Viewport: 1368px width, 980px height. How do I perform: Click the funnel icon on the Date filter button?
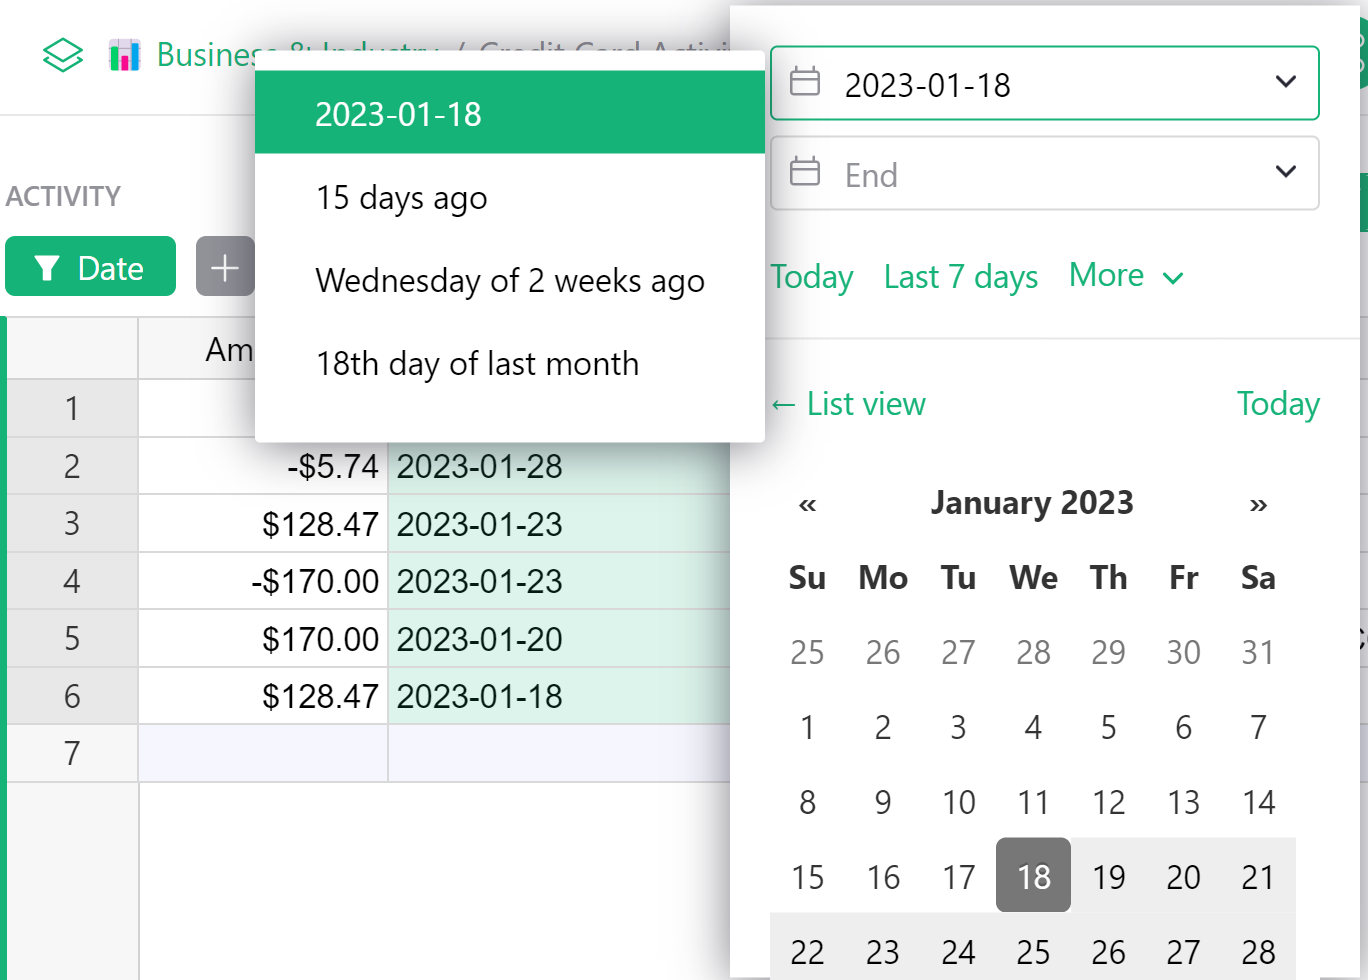[x=47, y=266]
